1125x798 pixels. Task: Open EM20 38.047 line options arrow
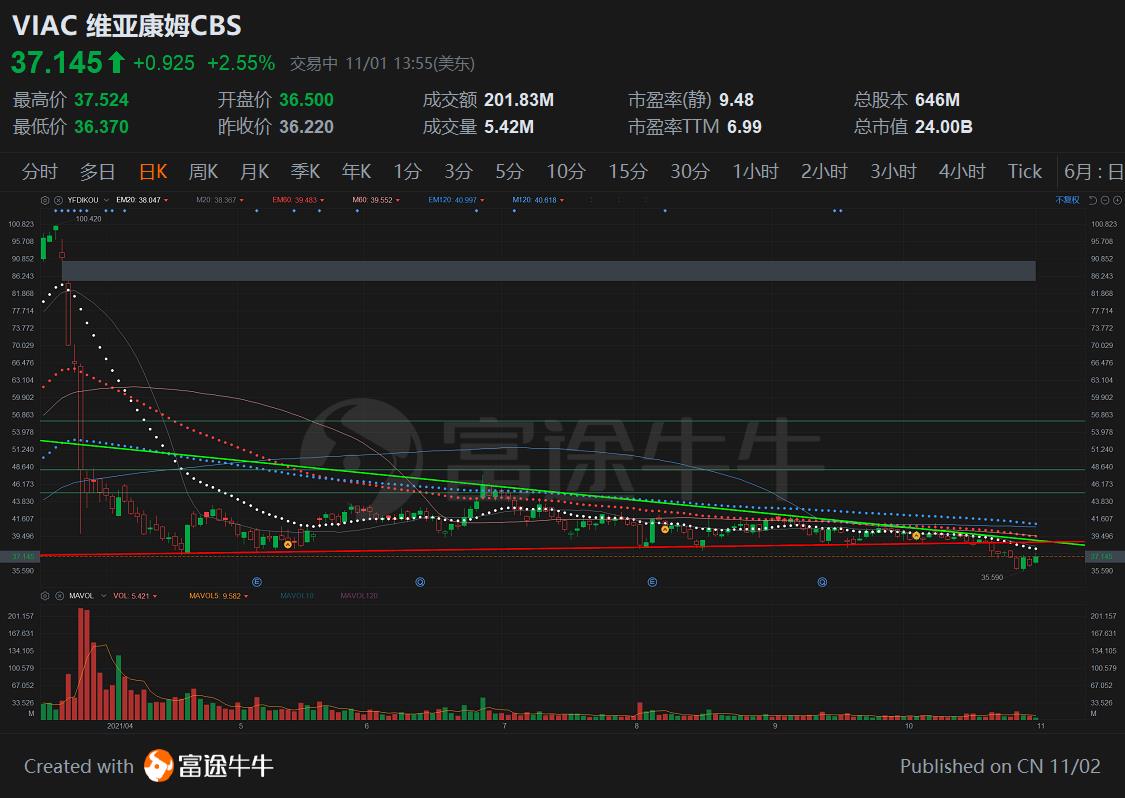(166, 200)
